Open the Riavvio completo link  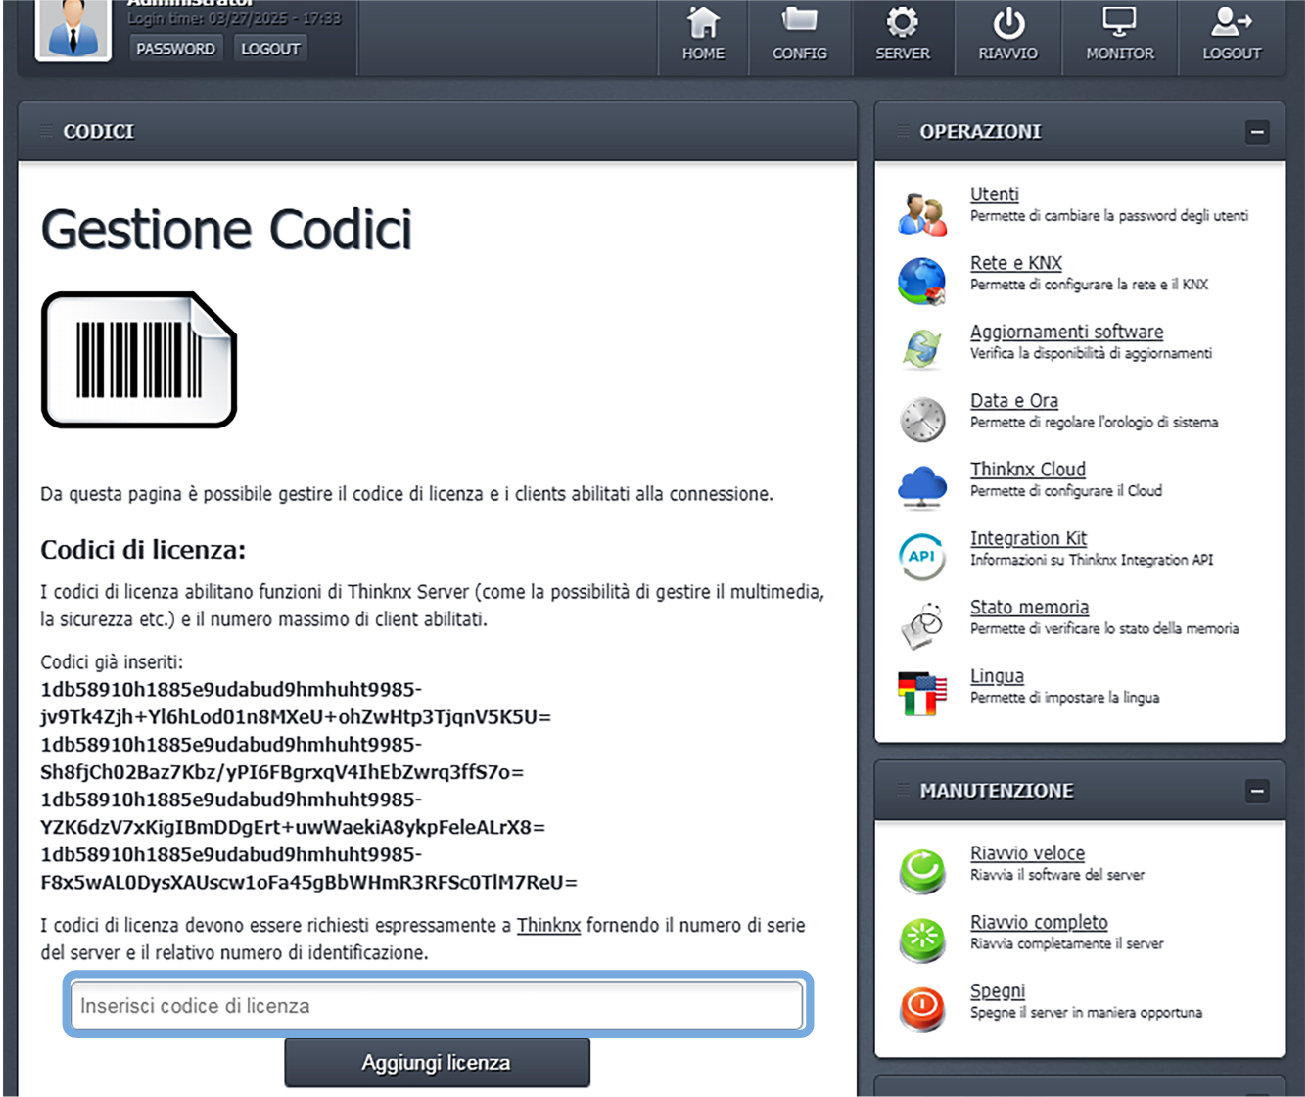[1038, 922]
